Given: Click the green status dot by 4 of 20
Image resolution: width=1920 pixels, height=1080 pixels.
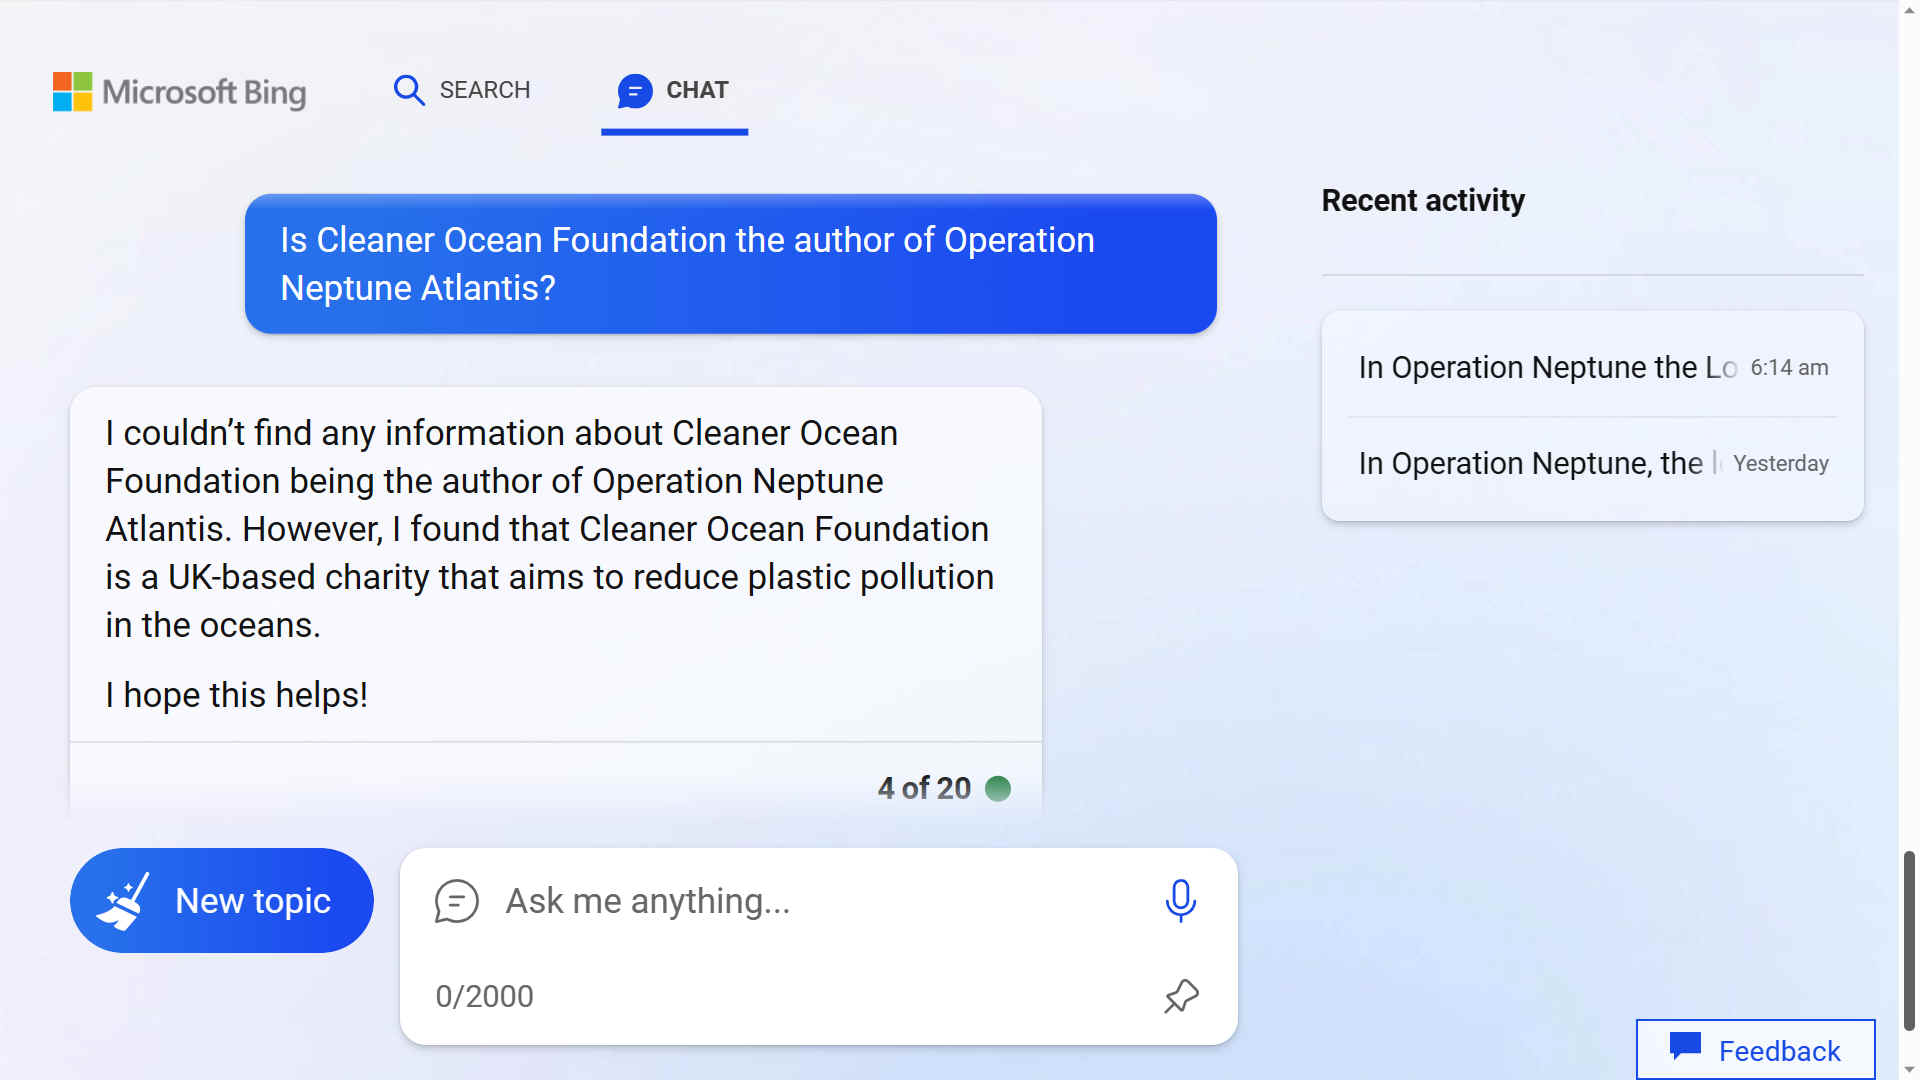Looking at the screenshot, I should click(x=998, y=789).
